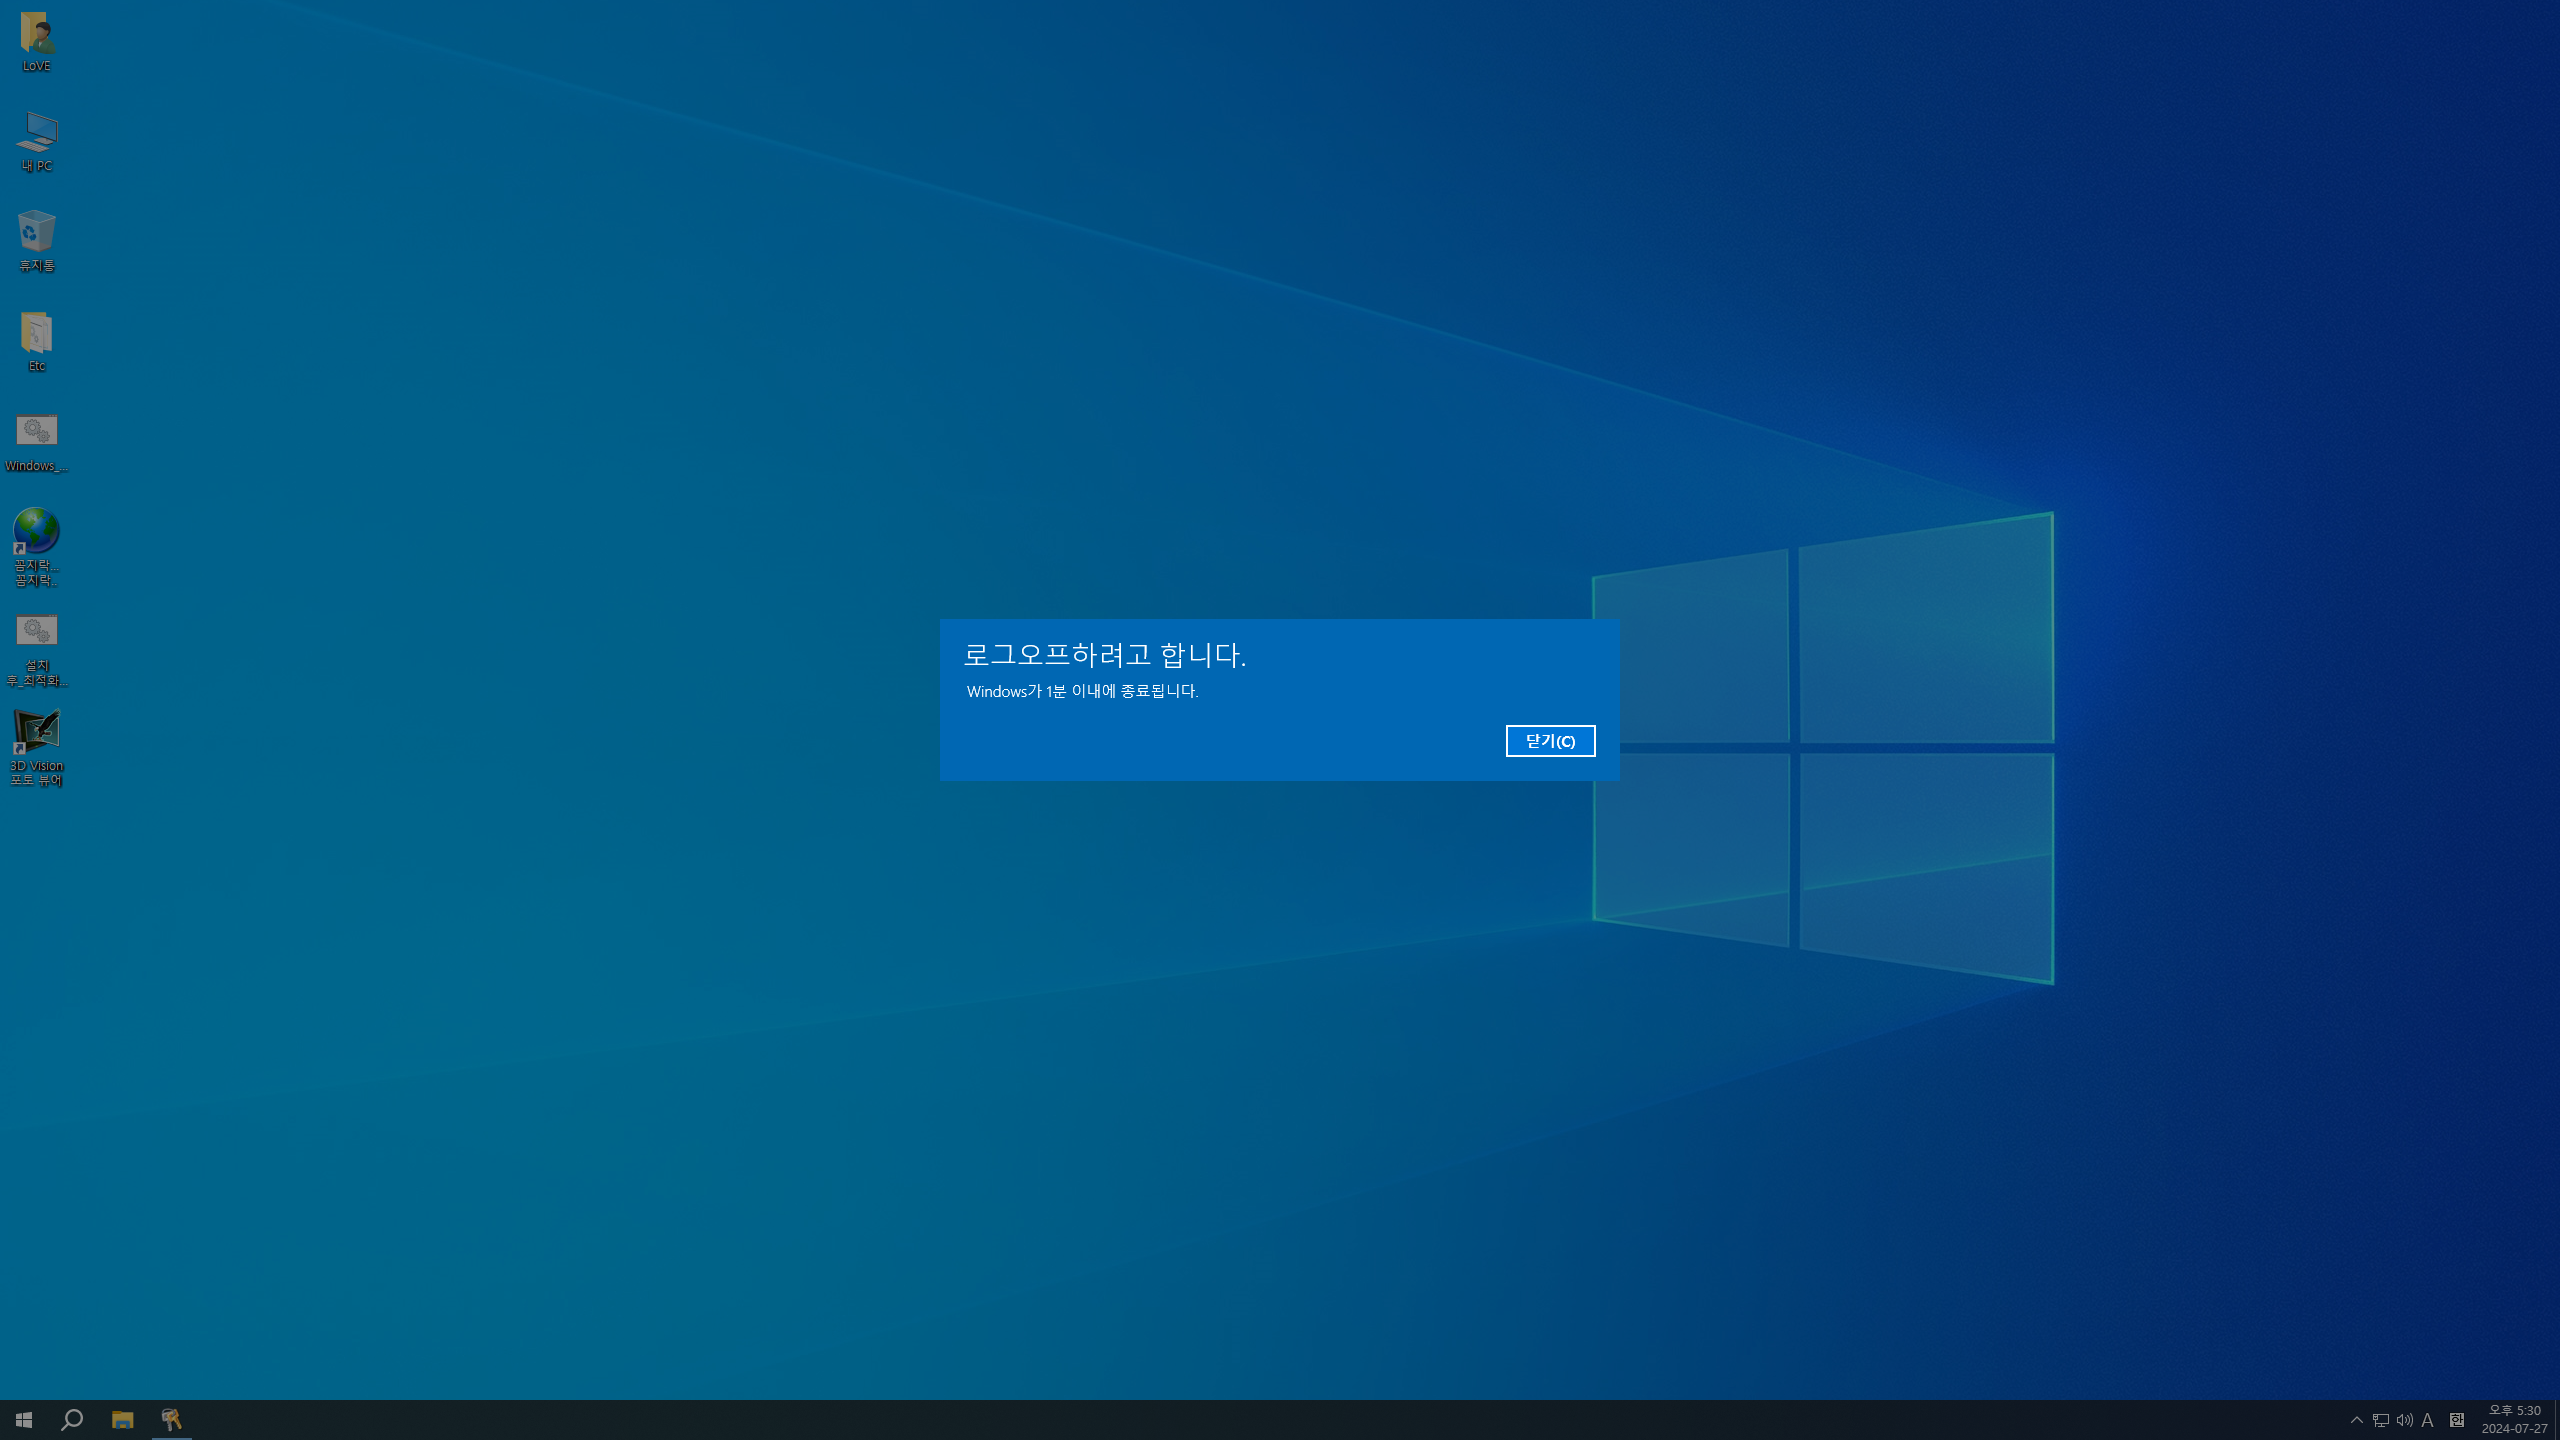Image resolution: width=2560 pixels, height=1440 pixels.
Task: Toggle the IME A English/Korean mode
Action: pyautogui.click(x=2427, y=1420)
